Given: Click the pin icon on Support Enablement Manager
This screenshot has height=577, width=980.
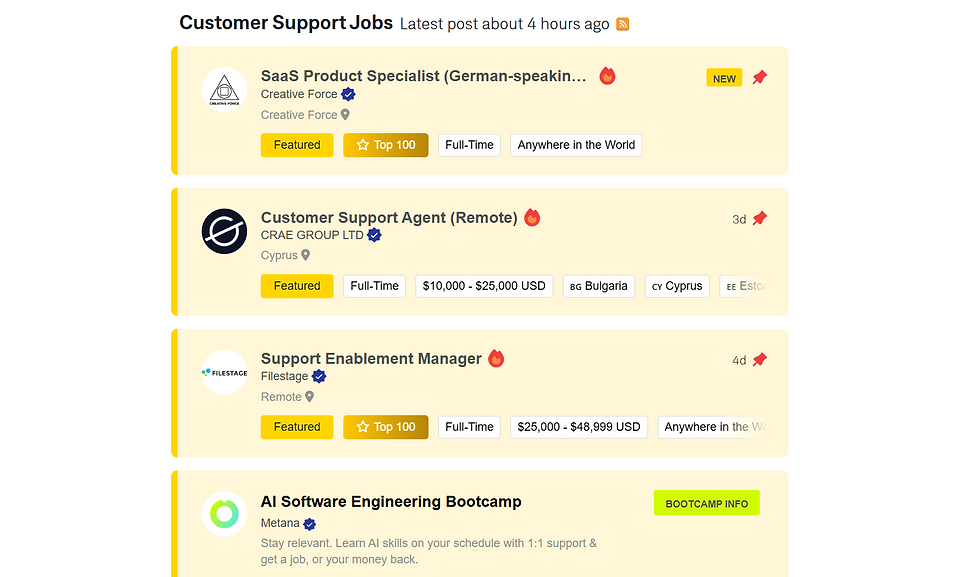Looking at the screenshot, I should tap(760, 359).
